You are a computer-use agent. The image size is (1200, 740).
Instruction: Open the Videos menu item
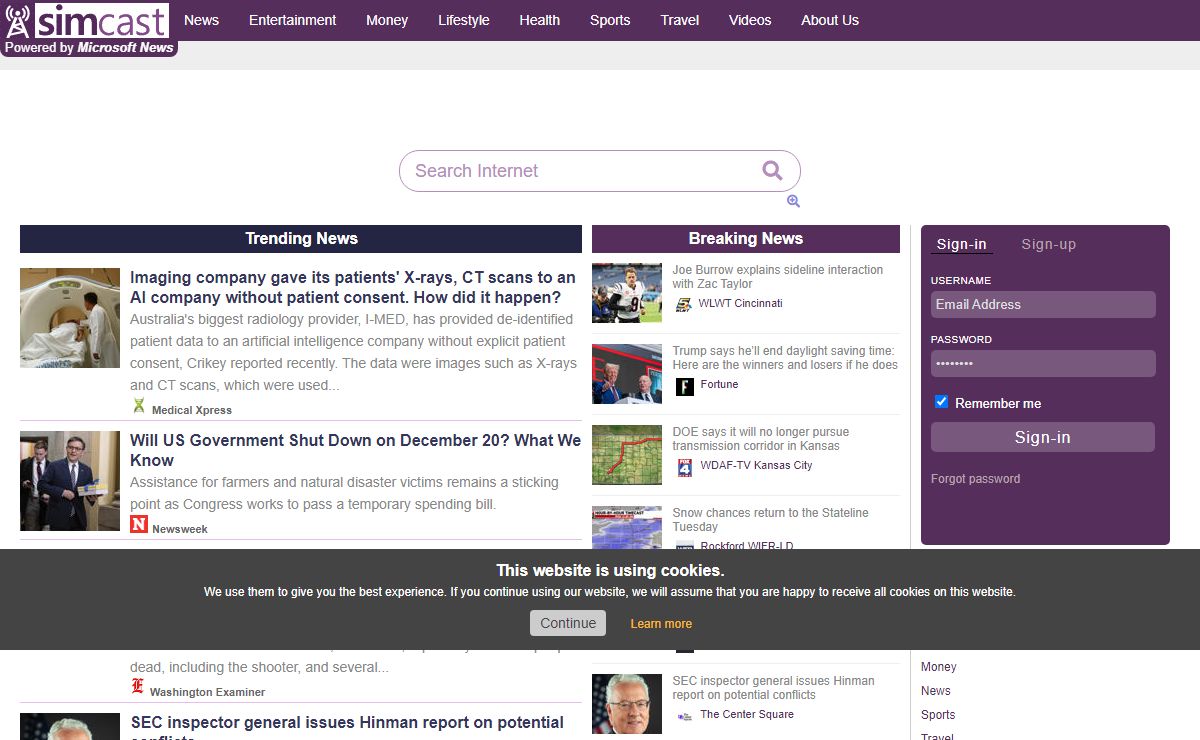750,20
